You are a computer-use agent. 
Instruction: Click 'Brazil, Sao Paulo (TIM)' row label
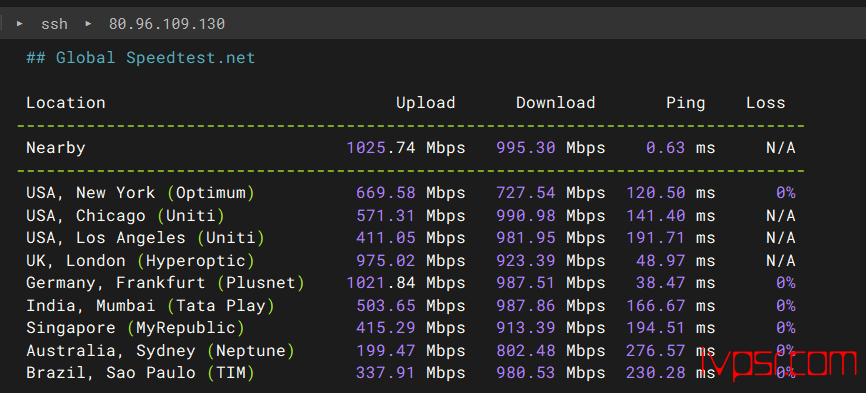(140, 373)
